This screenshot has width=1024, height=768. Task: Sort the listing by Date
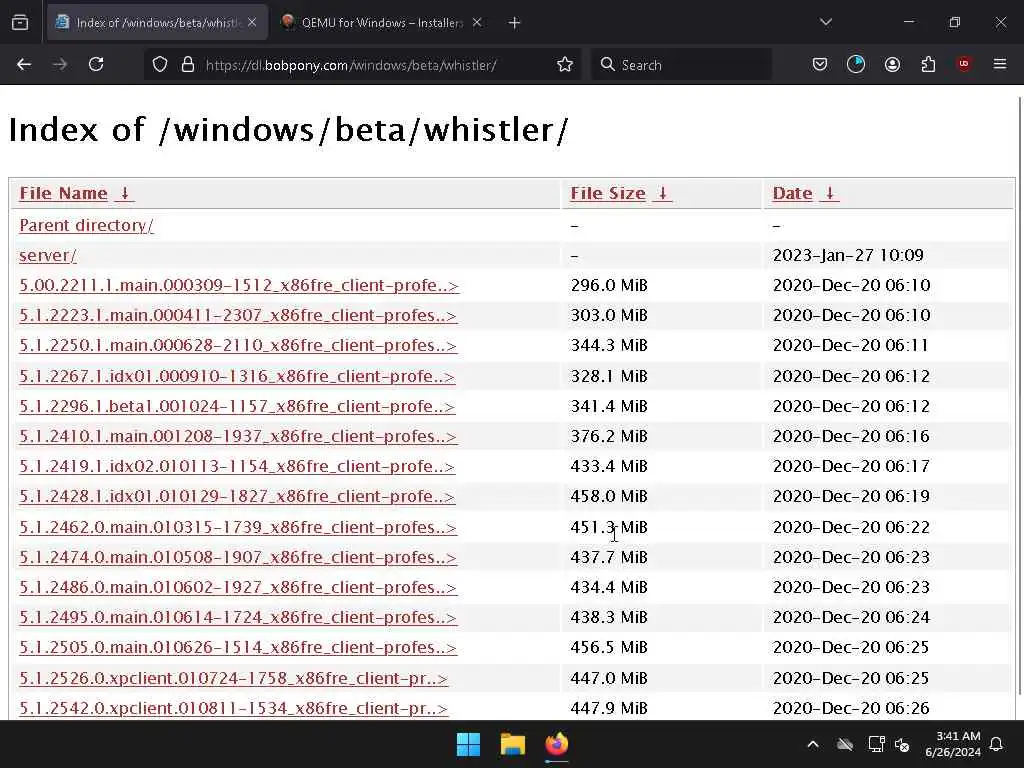coord(792,193)
